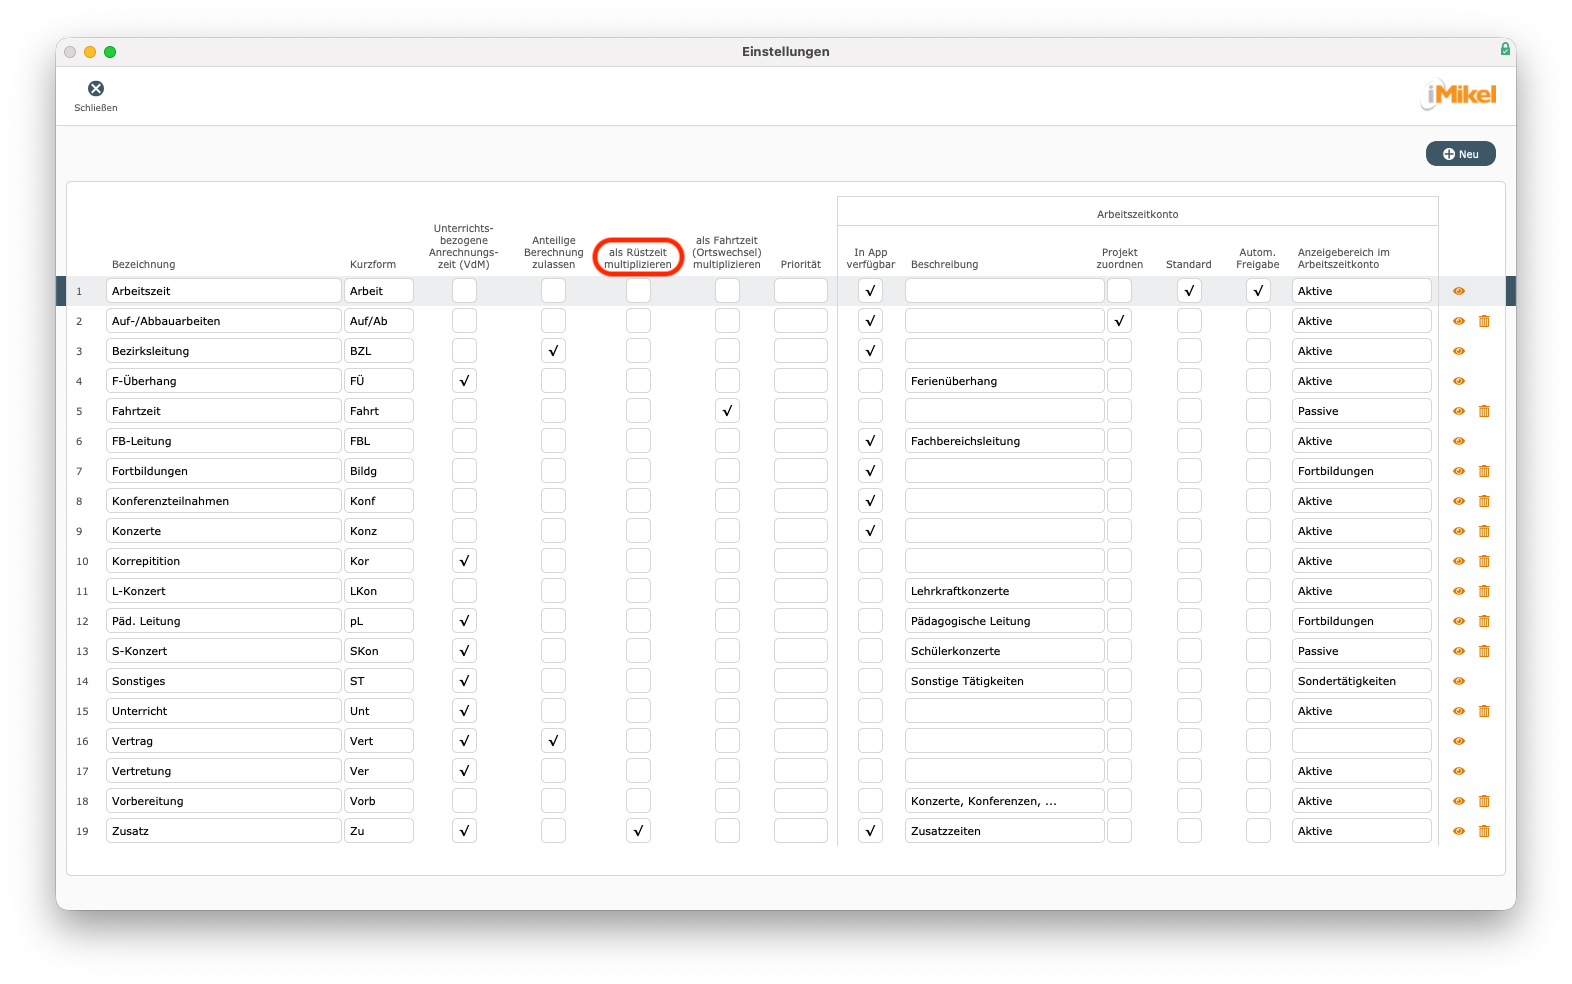Open Anzeigebereich dropdown for S-Konzert
The width and height of the screenshot is (1572, 984).
1362,651
